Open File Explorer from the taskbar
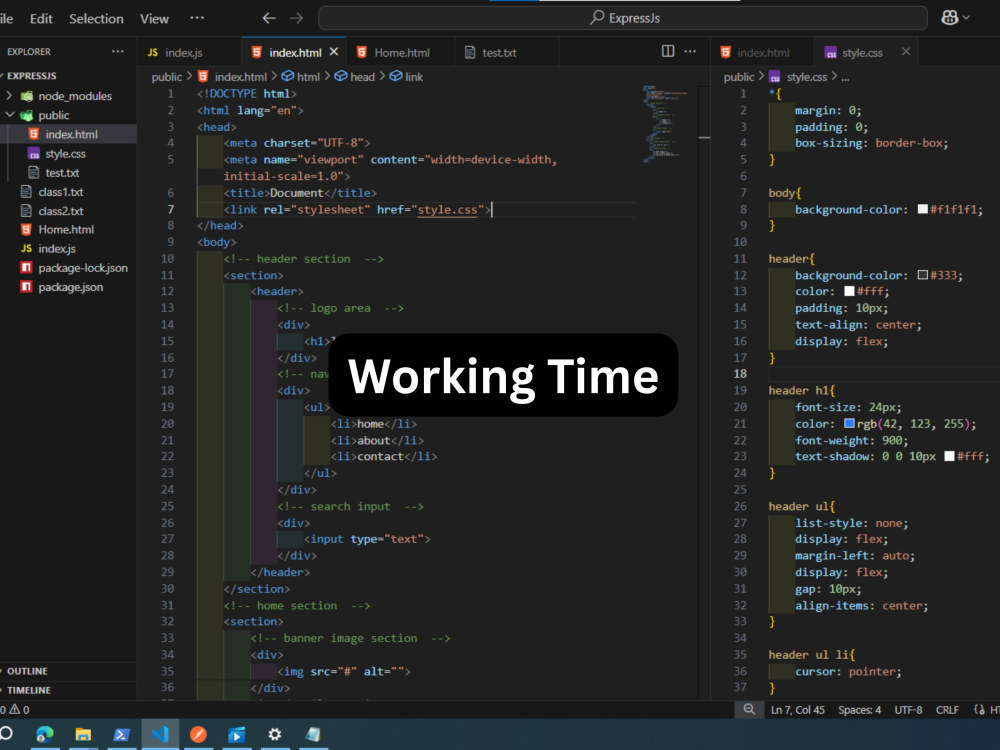The image size is (1000, 750). click(83, 734)
